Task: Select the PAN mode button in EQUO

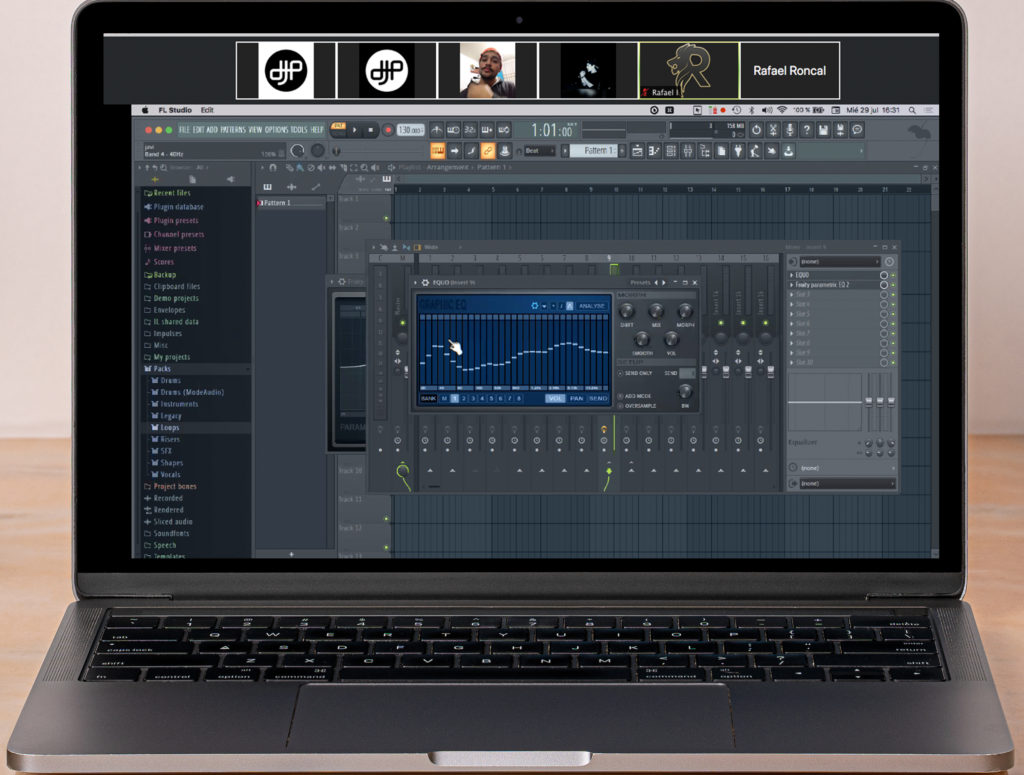Action: click(576, 398)
